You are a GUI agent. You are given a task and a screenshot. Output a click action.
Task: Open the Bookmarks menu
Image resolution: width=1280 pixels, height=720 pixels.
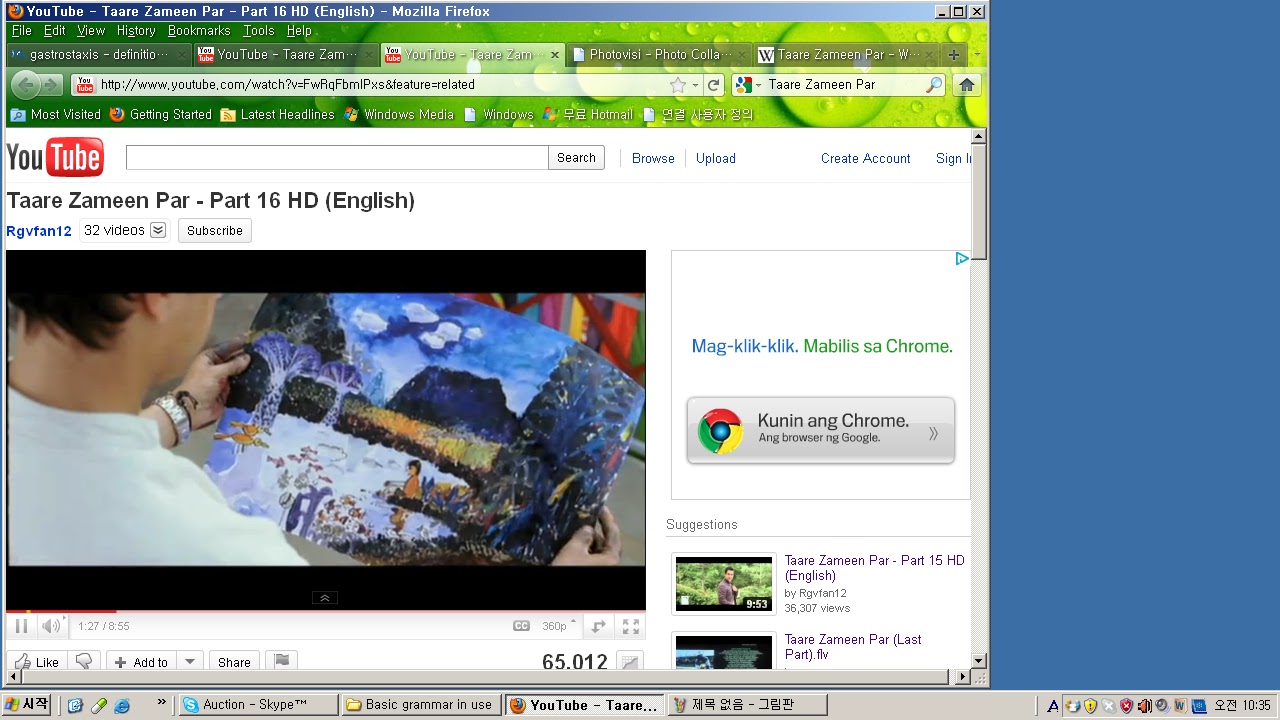coord(199,31)
